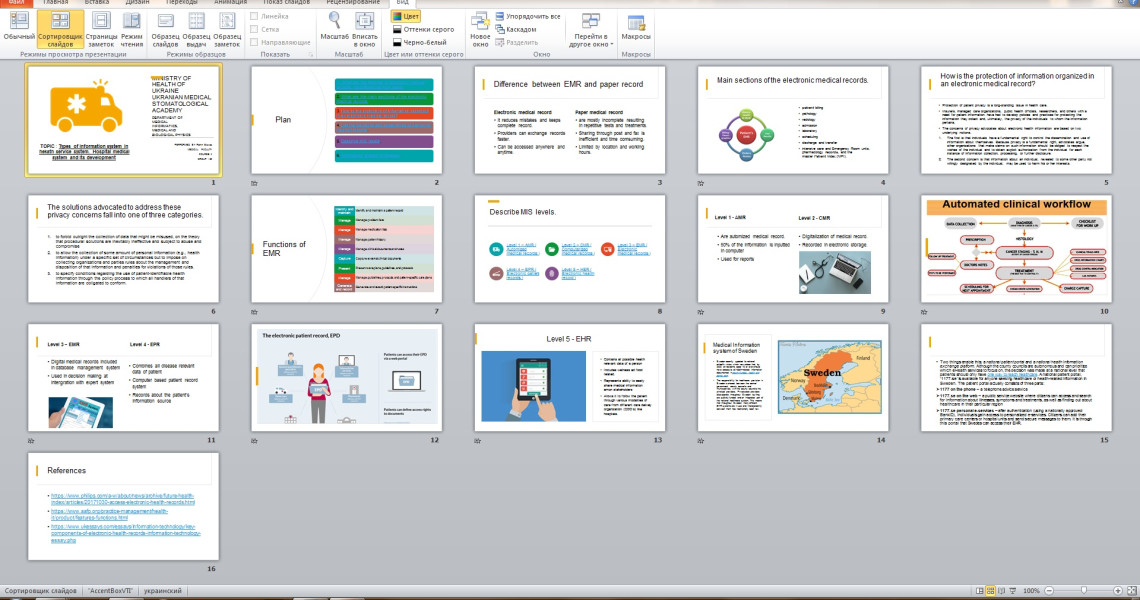Open the Файл tab
Screen dimensions: 1140x600
15,3
